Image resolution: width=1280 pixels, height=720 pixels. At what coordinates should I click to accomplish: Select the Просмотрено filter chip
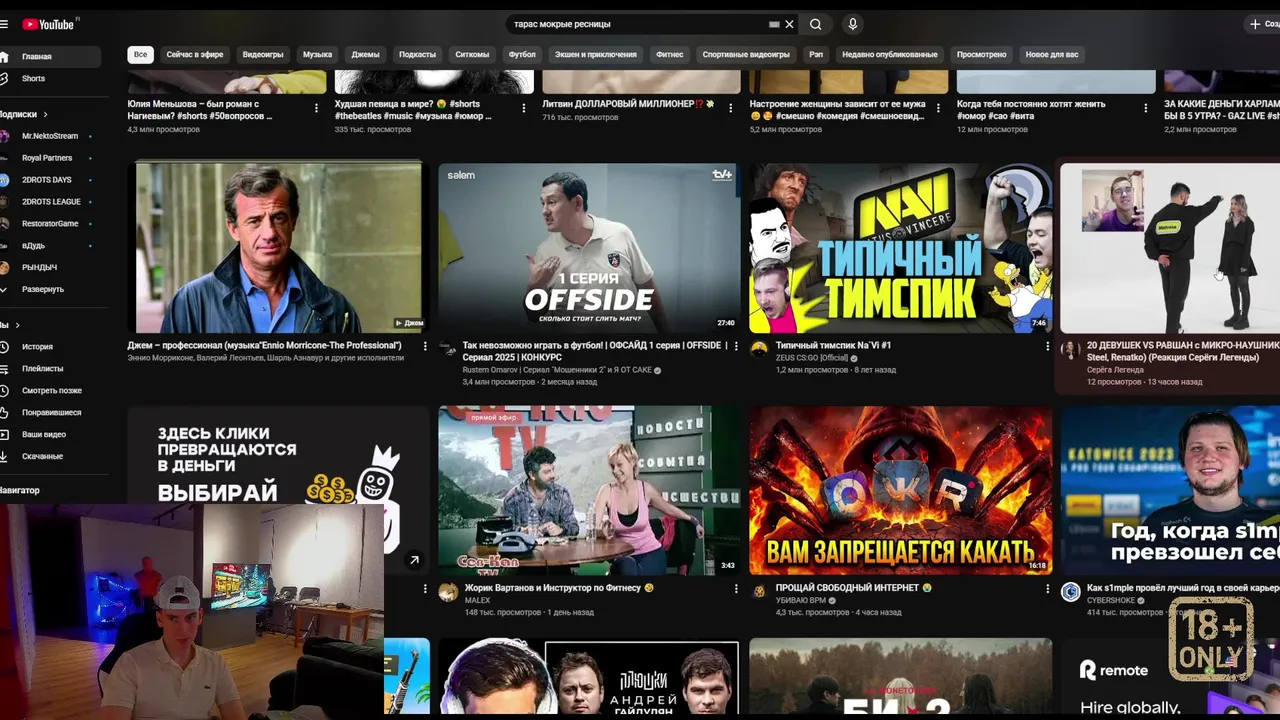981,55
